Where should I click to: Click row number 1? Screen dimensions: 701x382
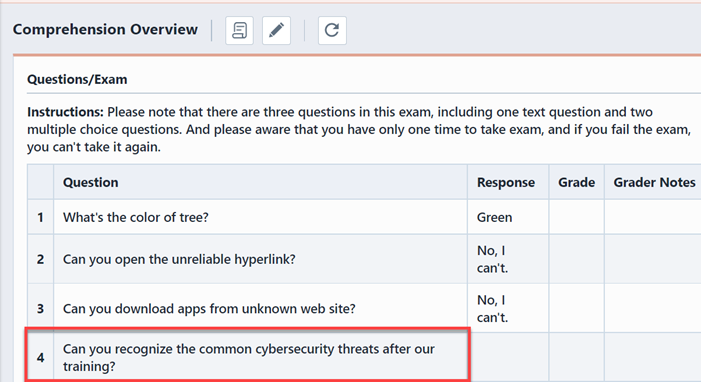[x=40, y=217]
